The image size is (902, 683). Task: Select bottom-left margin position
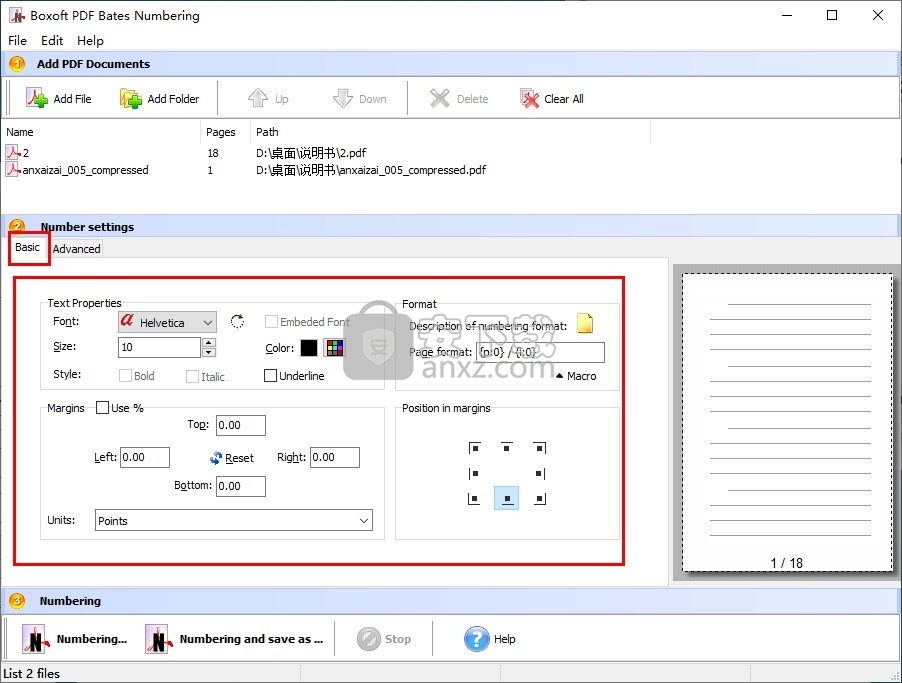474,498
